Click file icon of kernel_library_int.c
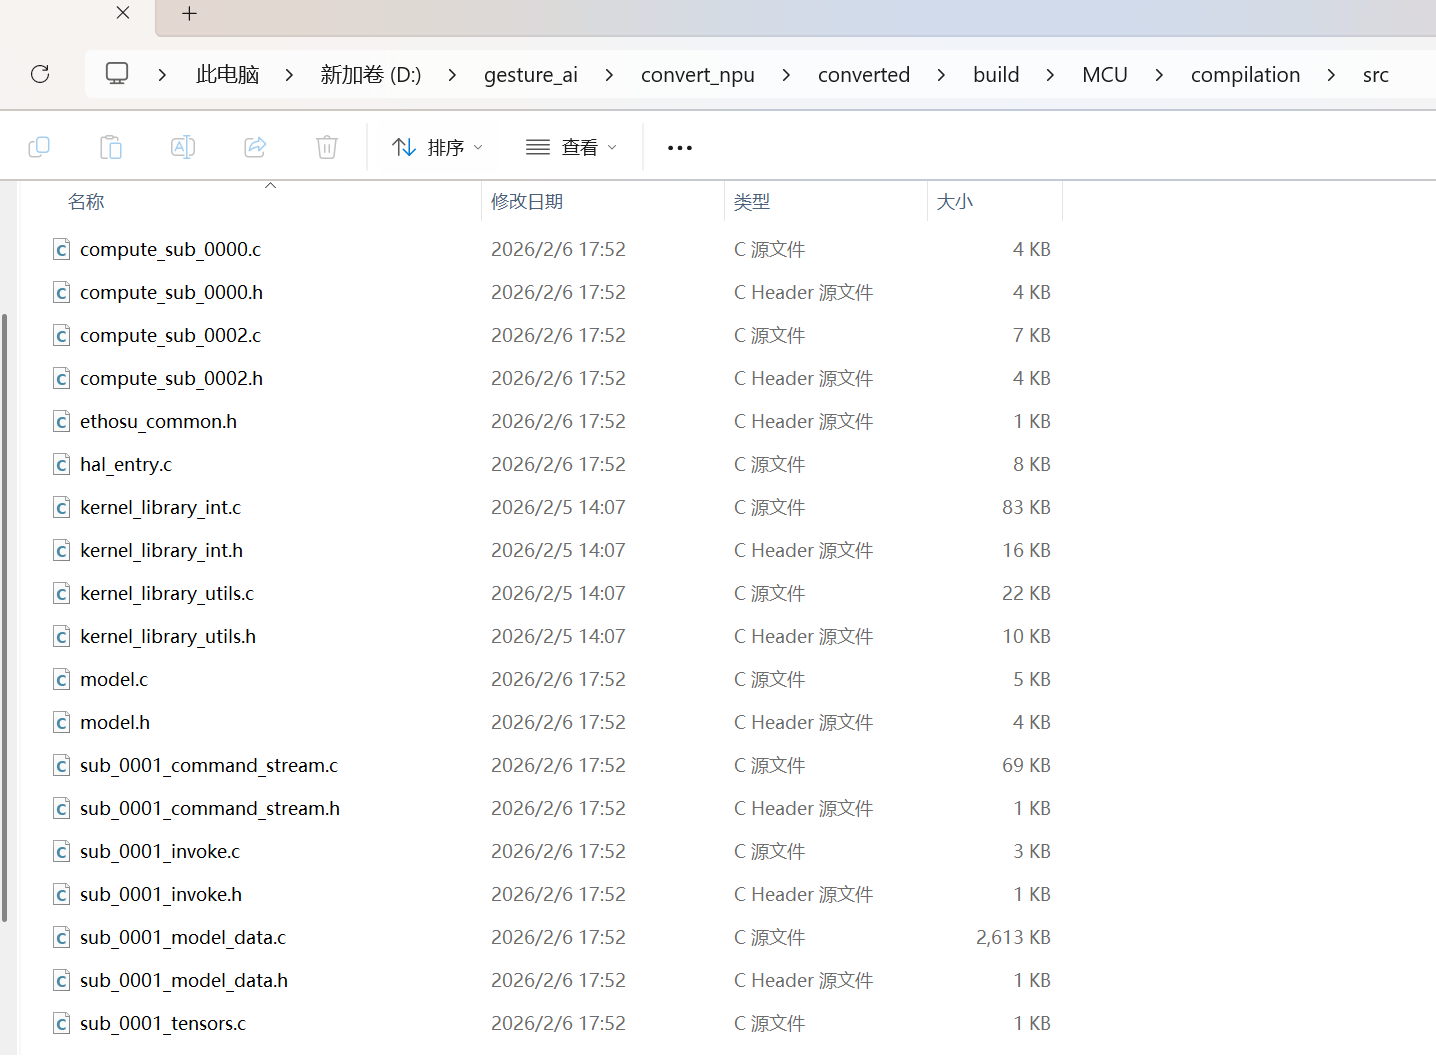 click(x=62, y=507)
